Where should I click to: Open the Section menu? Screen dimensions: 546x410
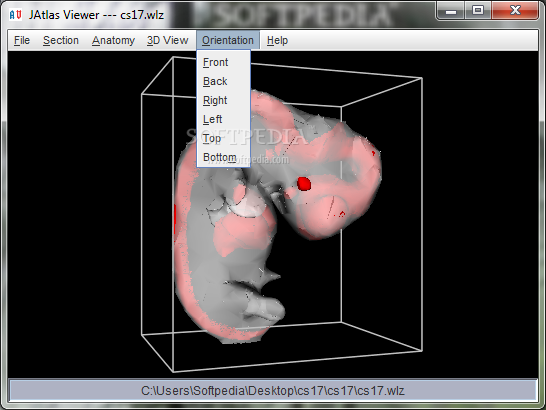point(61,40)
